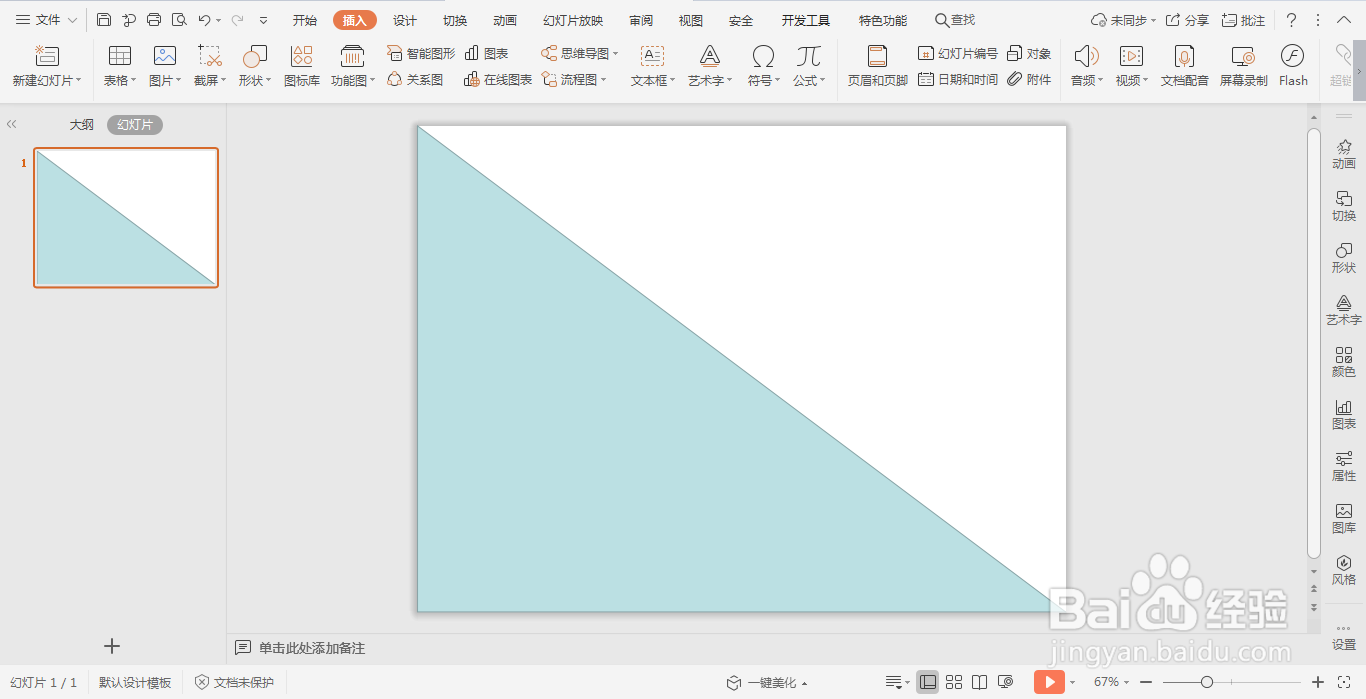The image size is (1366, 699).
Task: Insert 日期和时间 date and time
Action: 958,79
